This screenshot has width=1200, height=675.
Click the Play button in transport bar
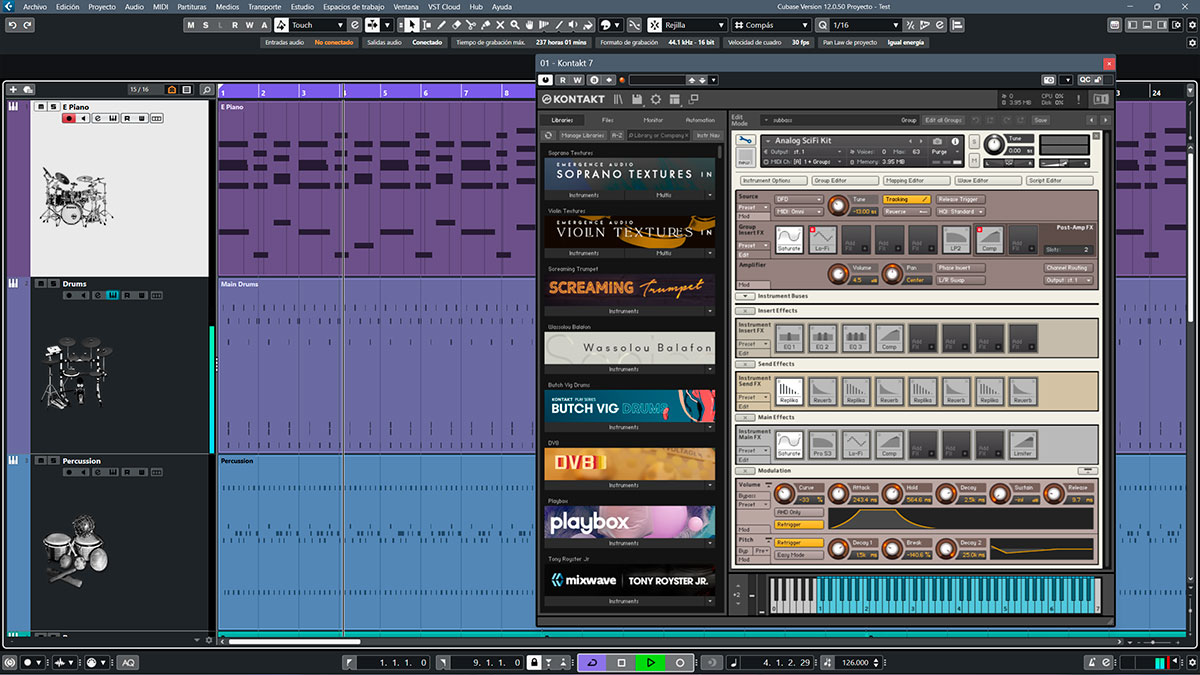650,663
